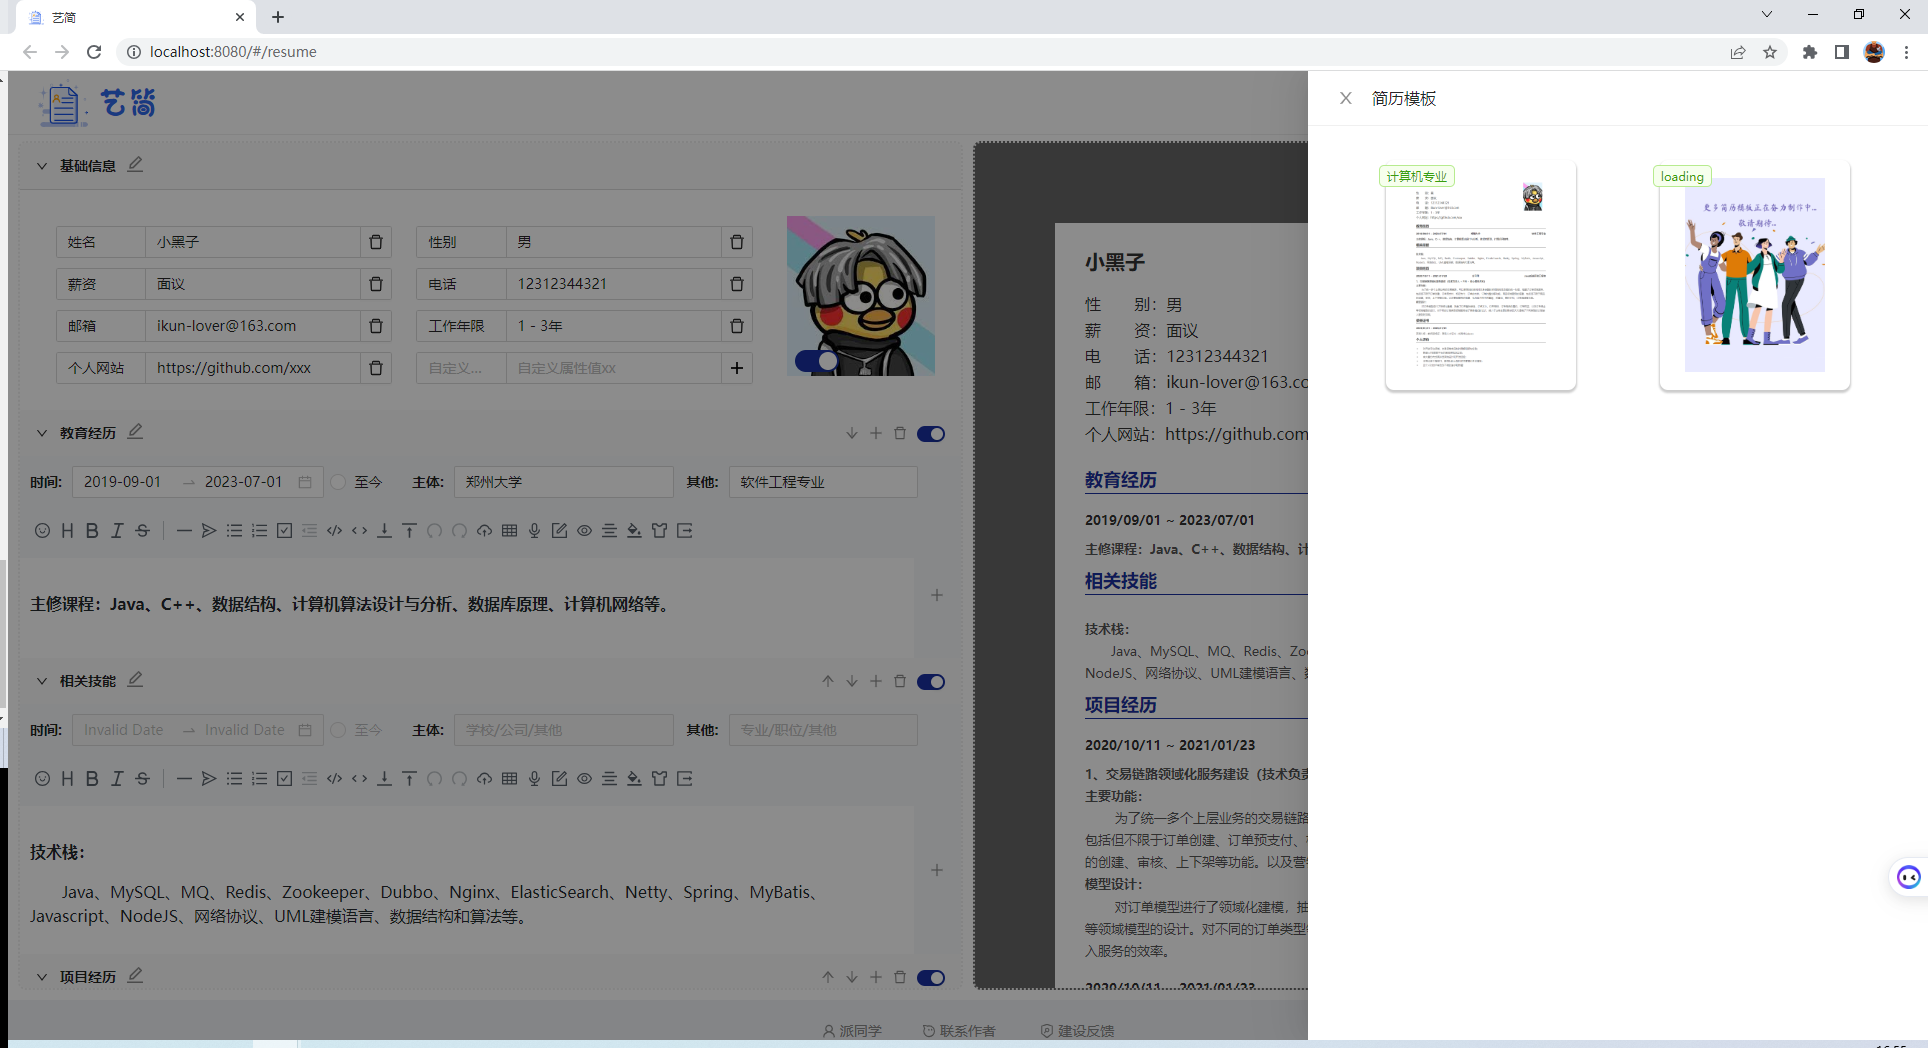
Task: Edit the 基础信息 section title
Action: pos(135,164)
